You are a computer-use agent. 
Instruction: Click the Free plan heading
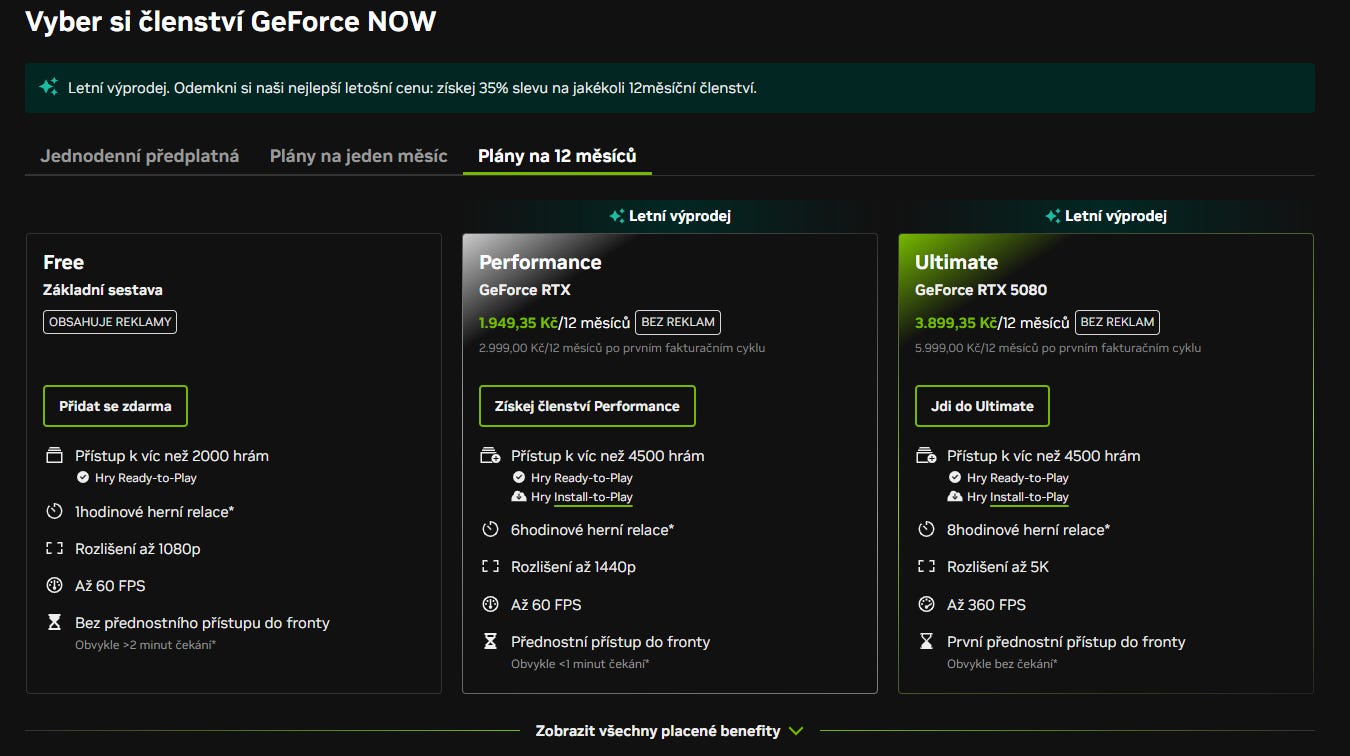(x=63, y=262)
